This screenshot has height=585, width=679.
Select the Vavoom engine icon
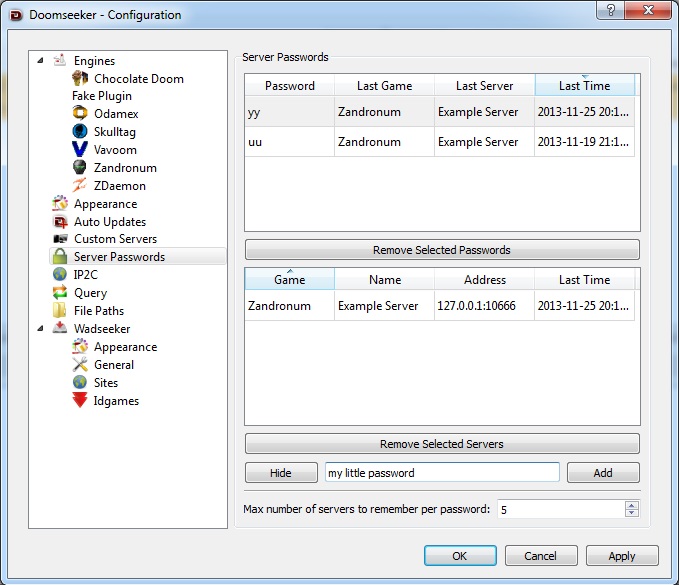tap(80, 150)
